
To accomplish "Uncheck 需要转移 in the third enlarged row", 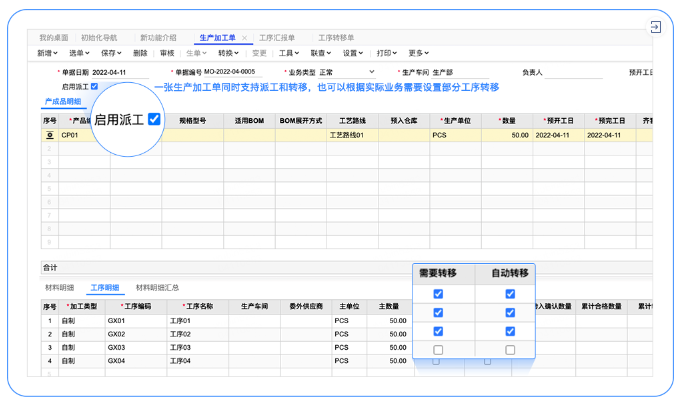I will click(438, 331).
